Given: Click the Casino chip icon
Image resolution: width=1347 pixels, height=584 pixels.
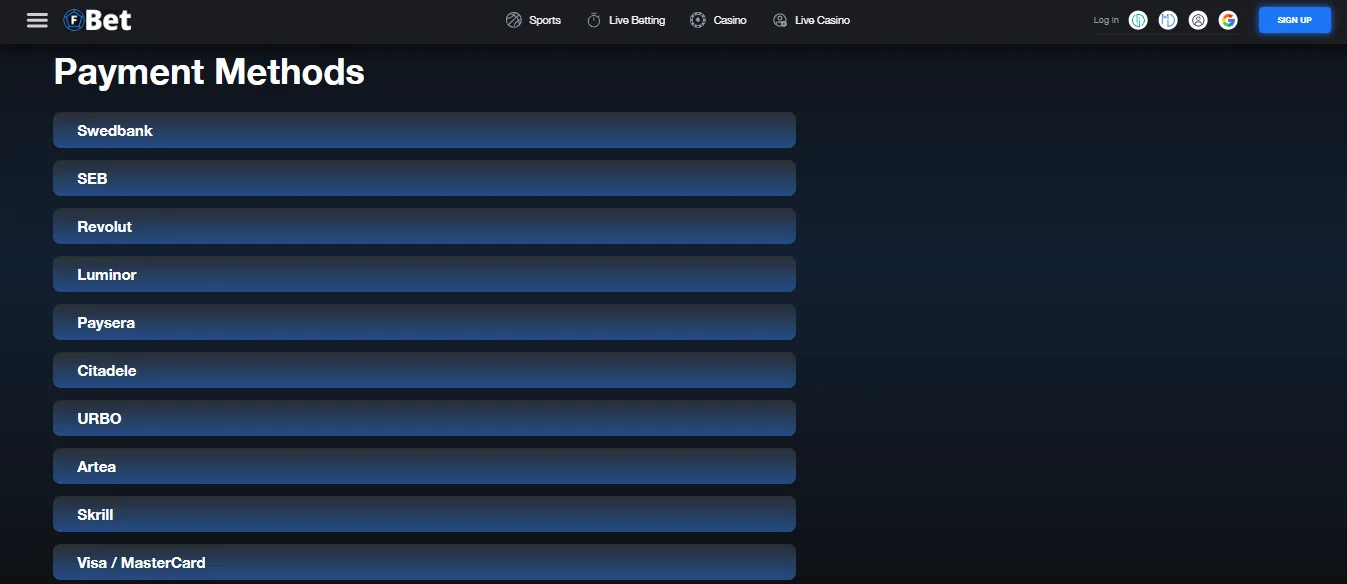Looking at the screenshot, I should click(698, 20).
